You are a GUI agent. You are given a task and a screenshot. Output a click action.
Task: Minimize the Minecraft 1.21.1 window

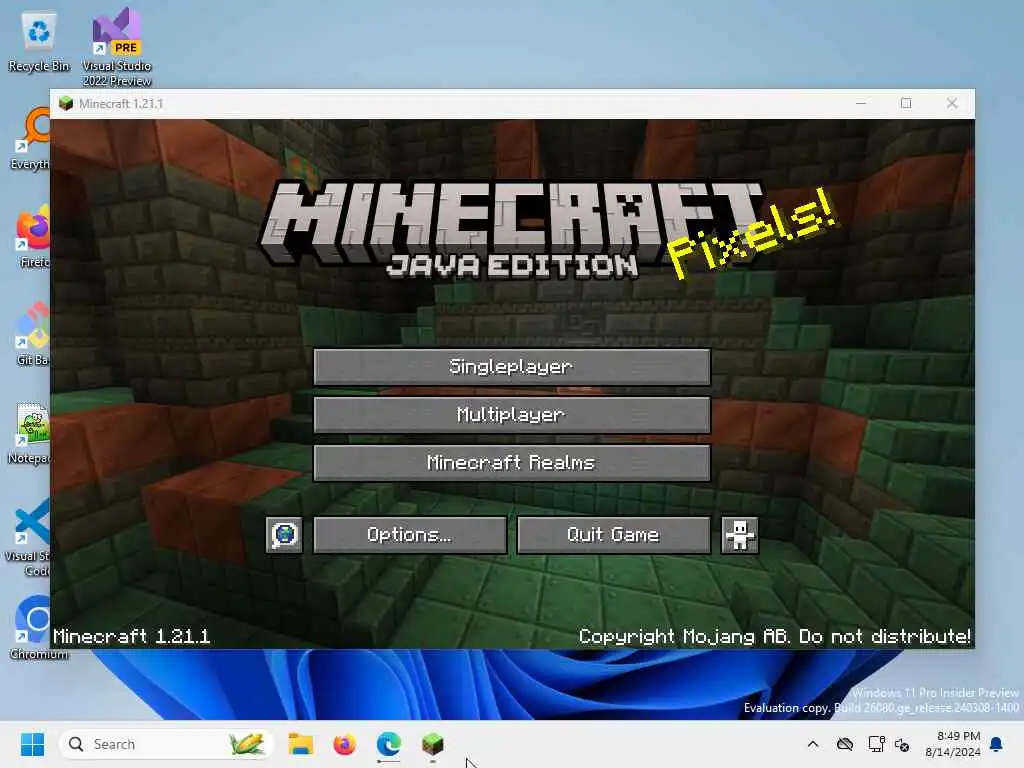click(861, 103)
